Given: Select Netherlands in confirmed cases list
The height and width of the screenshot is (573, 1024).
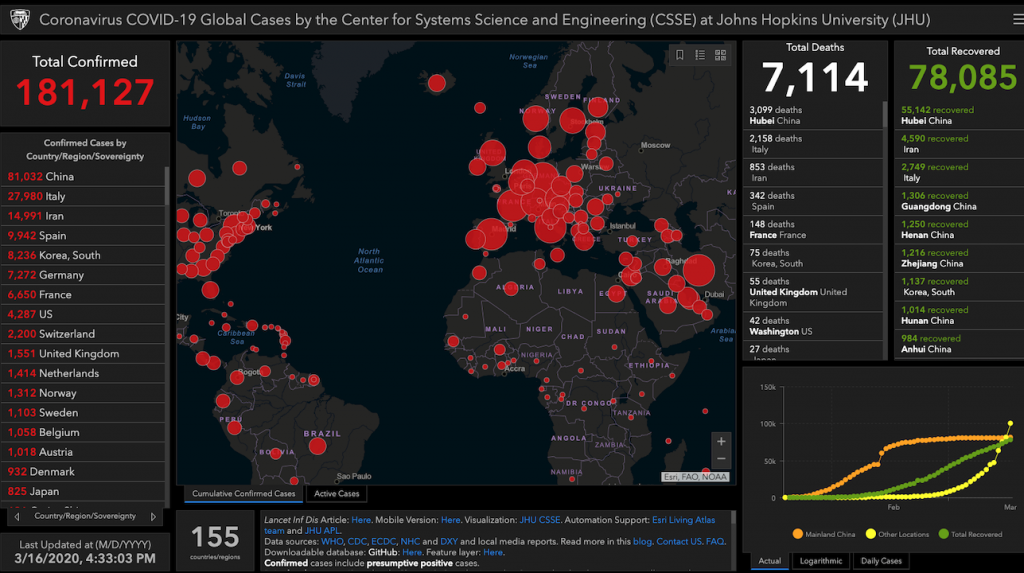Looking at the screenshot, I should coord(83,373).
